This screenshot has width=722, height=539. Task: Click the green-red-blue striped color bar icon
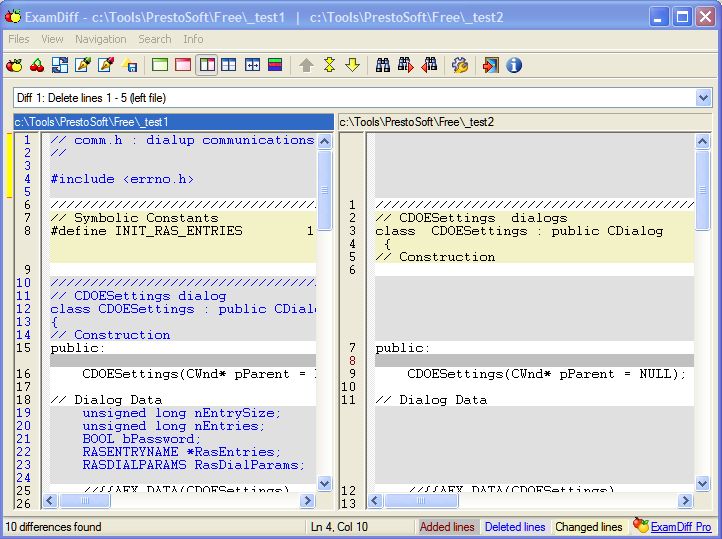[275, 65]
